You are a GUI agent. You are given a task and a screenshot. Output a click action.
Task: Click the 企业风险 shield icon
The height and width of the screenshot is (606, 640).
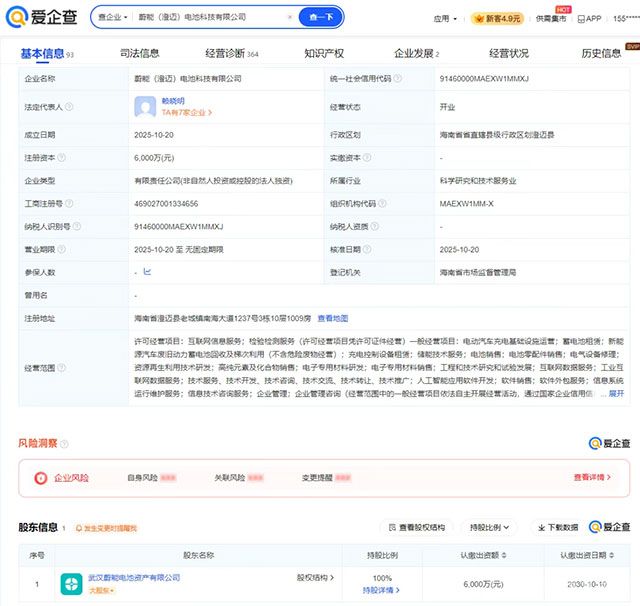click(41, 478)
